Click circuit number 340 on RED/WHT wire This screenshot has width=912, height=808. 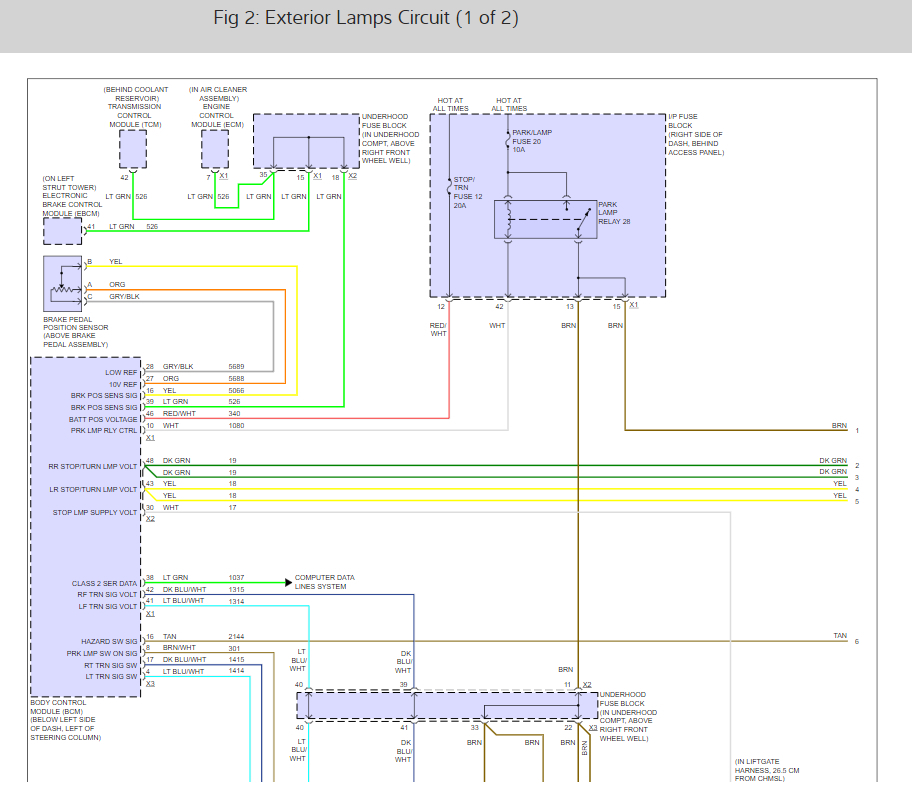coord(234,414)
